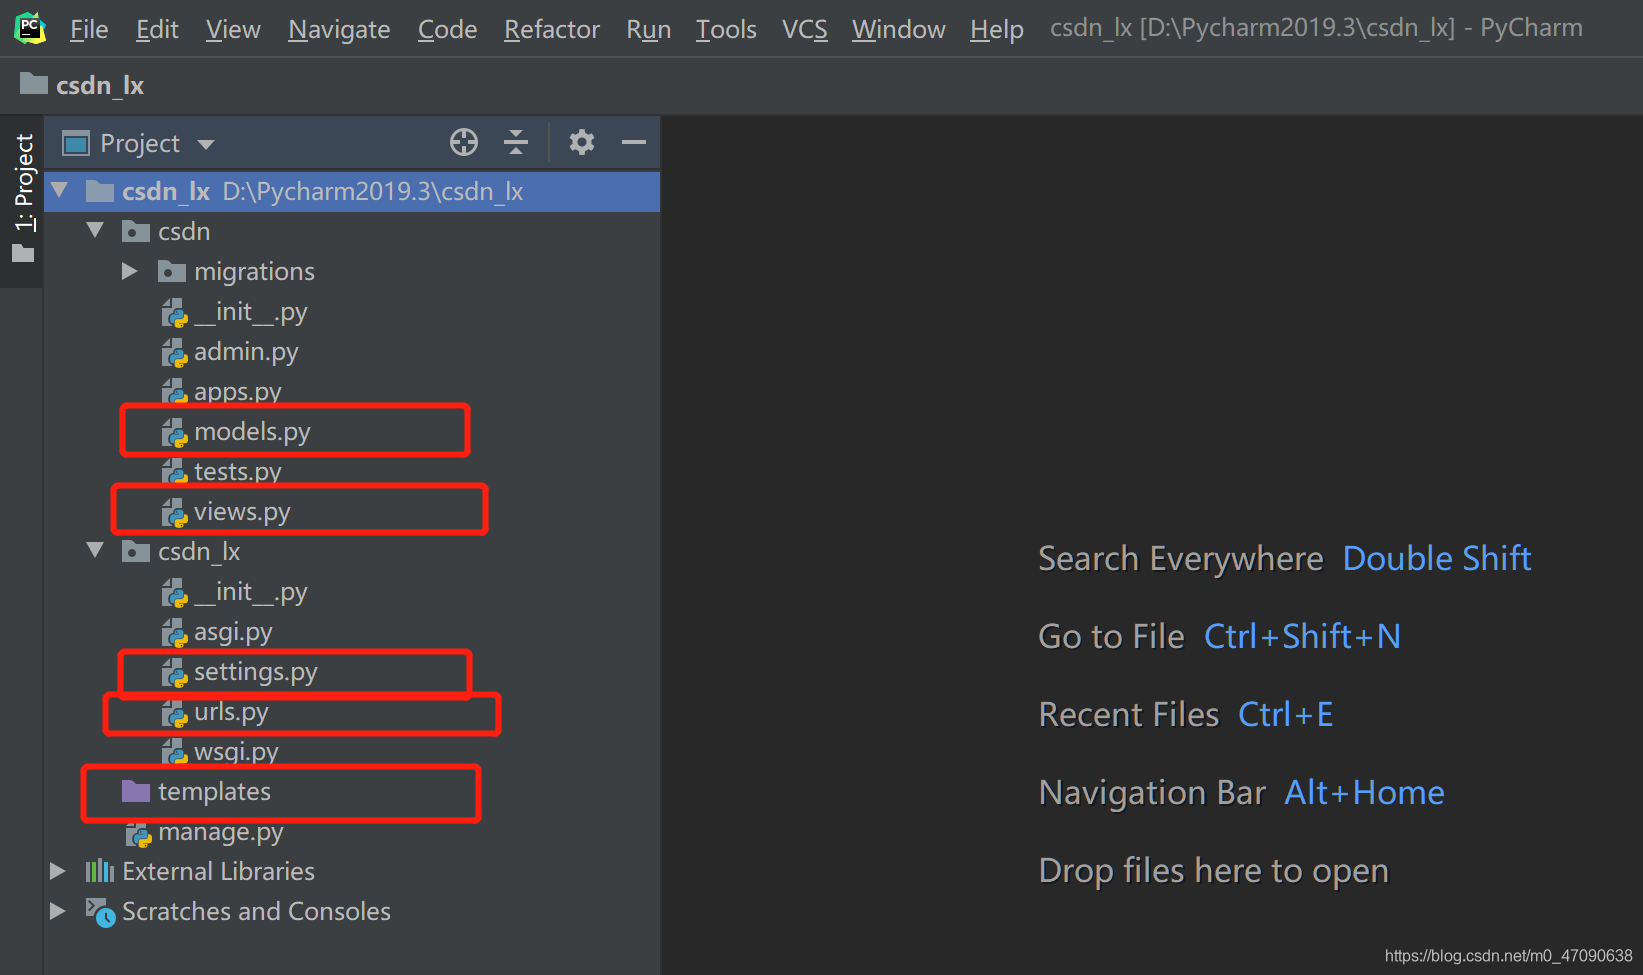Open the VCS menu
The height and width of the screenshot is (975, 1643).
click(x=805, y=29)
